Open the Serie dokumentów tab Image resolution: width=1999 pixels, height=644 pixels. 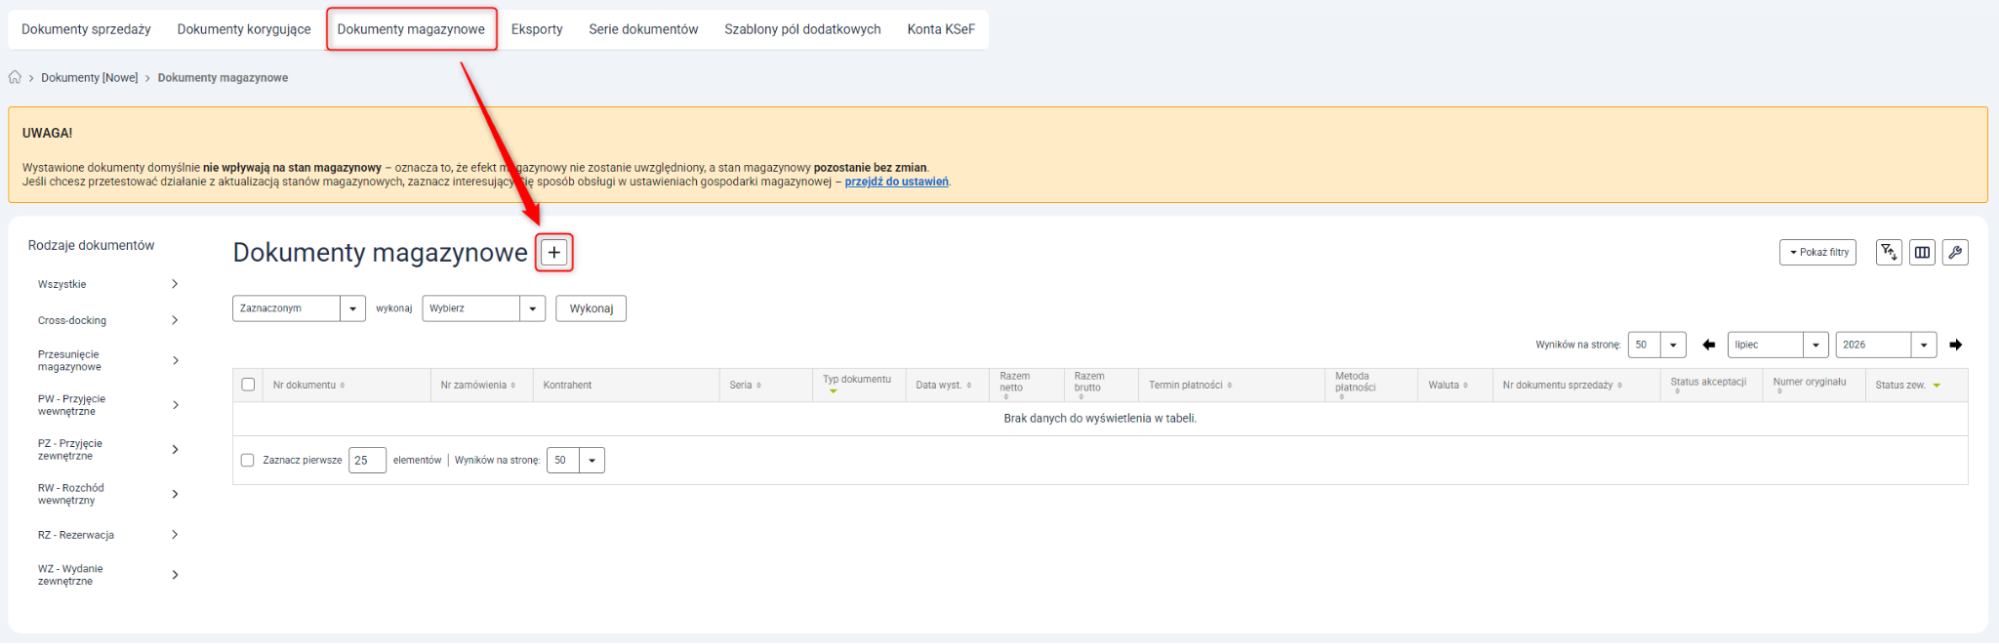click(643, 29)
